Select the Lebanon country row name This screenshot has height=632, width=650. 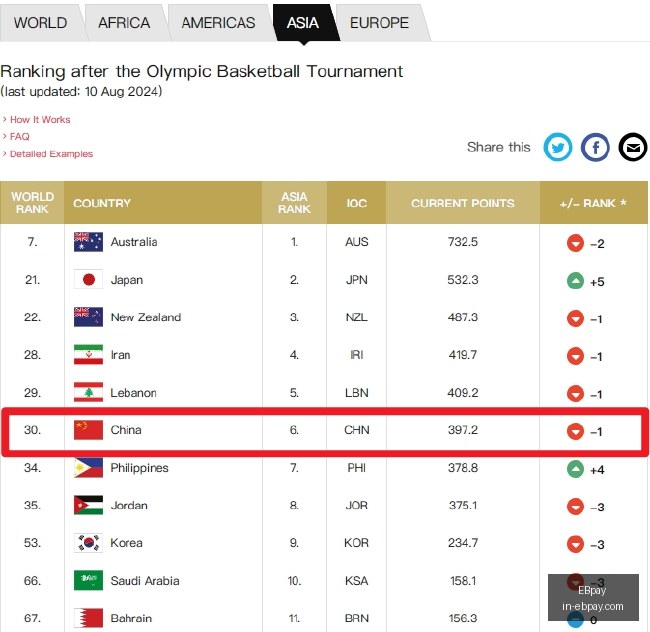coord(133,392)
